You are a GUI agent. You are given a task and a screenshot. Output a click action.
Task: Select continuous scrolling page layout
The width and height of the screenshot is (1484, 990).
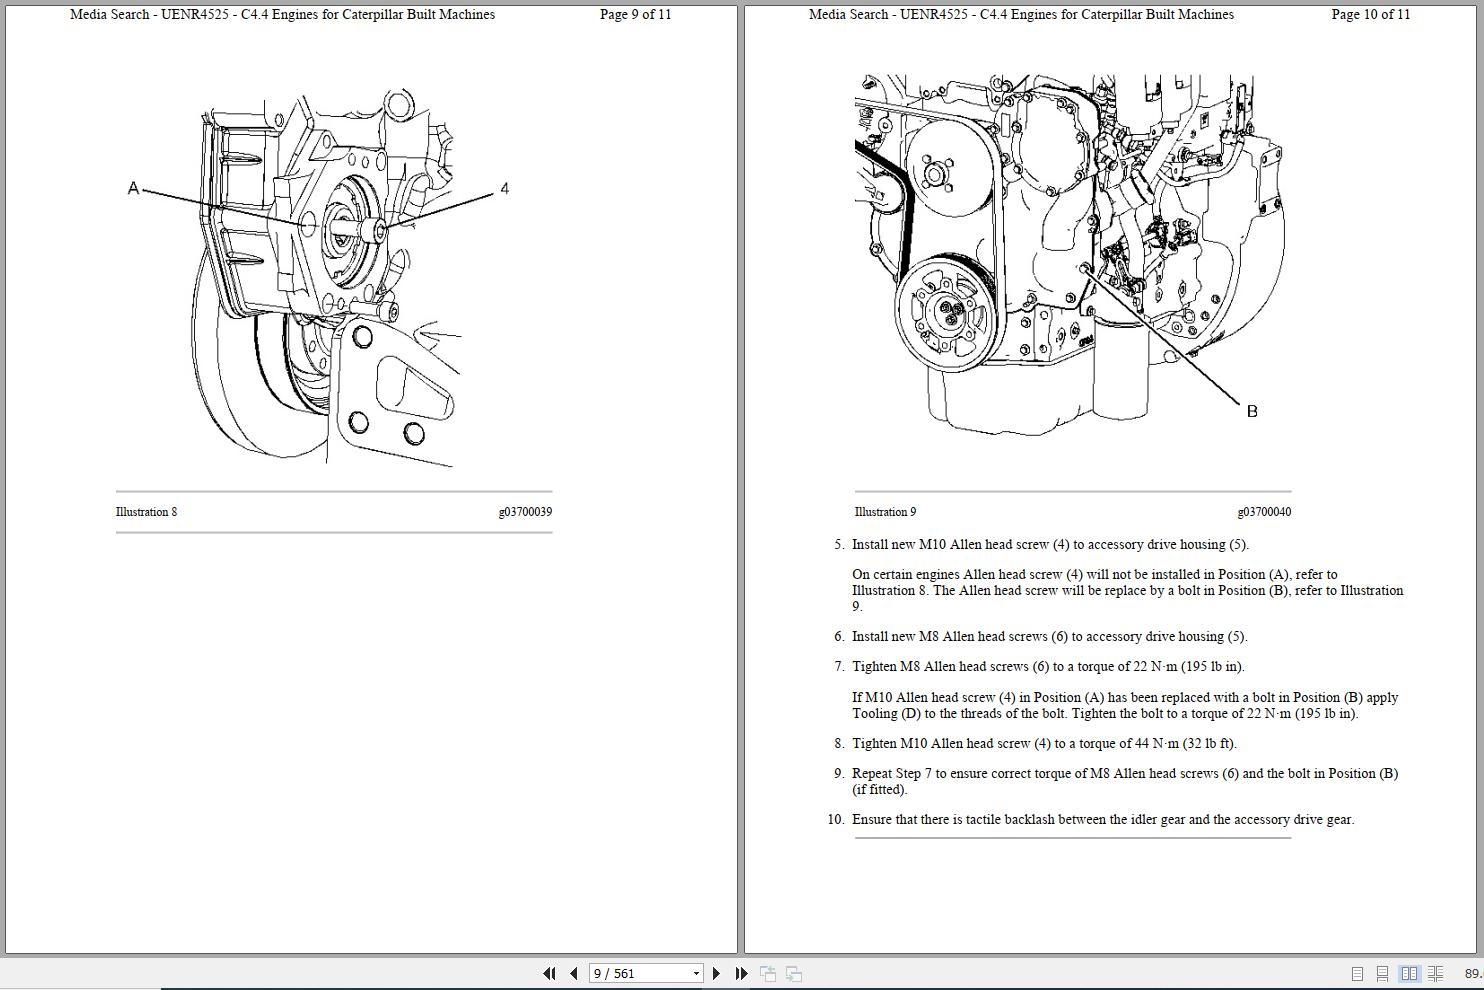tap(1383, 972)
